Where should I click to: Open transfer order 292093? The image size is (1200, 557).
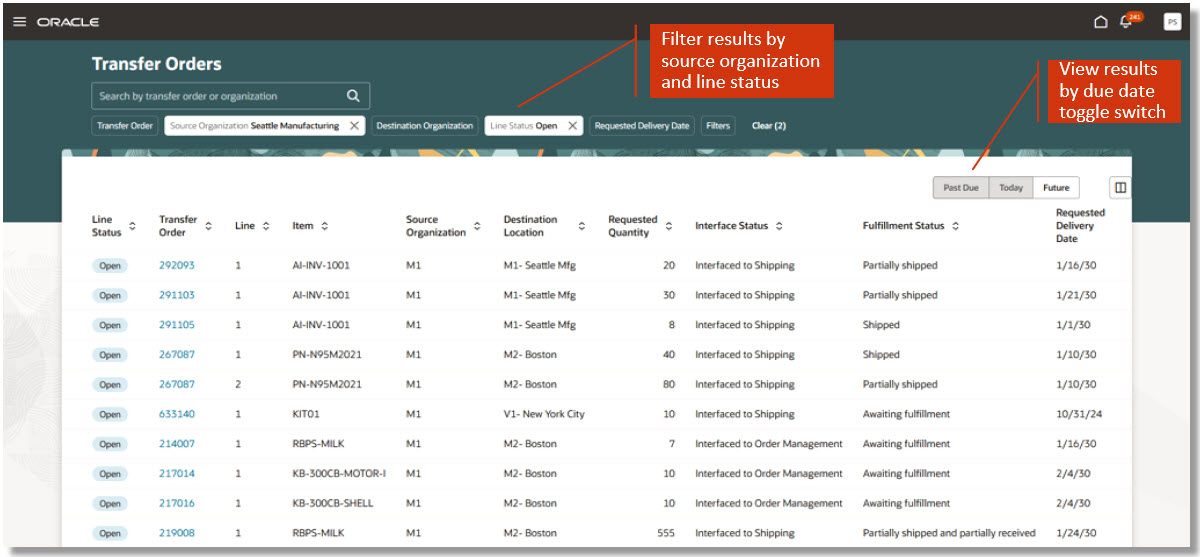[177, 265]
